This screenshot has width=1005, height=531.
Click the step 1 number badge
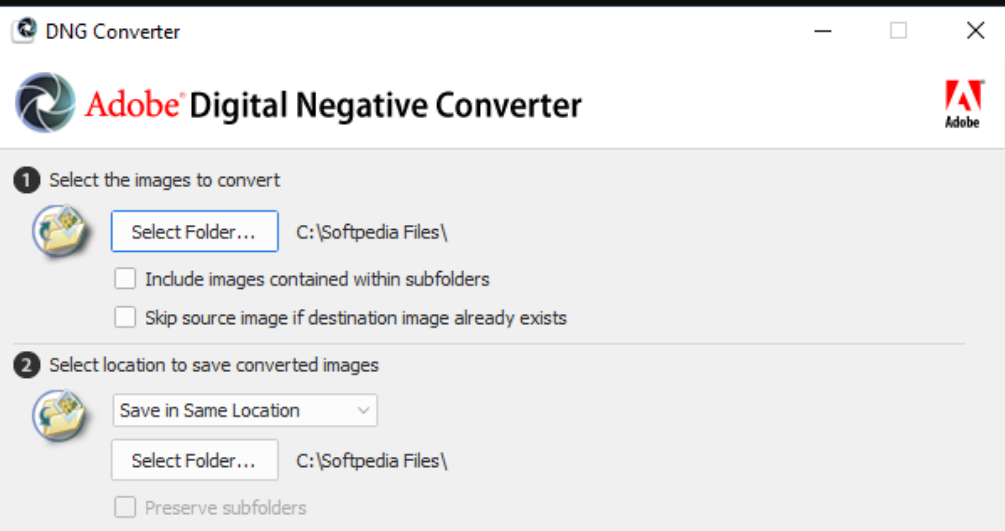point(26,181)
